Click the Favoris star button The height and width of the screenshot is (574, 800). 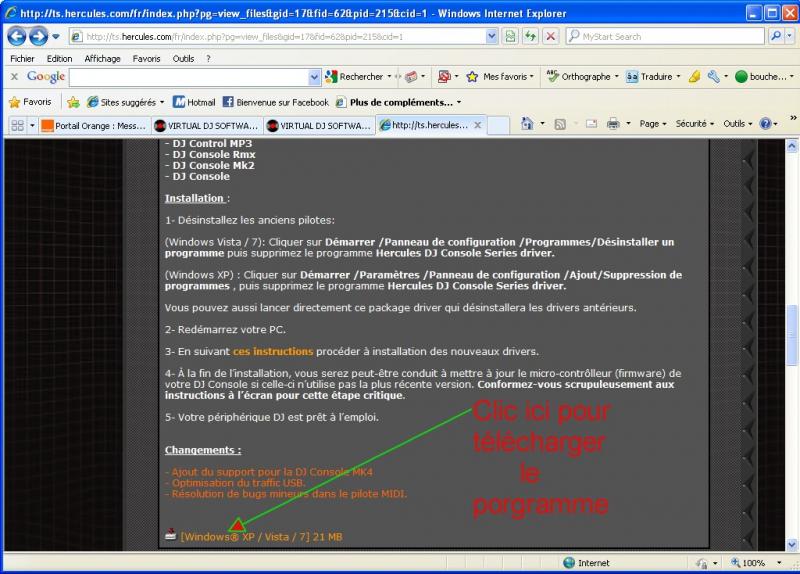[30, 102]
